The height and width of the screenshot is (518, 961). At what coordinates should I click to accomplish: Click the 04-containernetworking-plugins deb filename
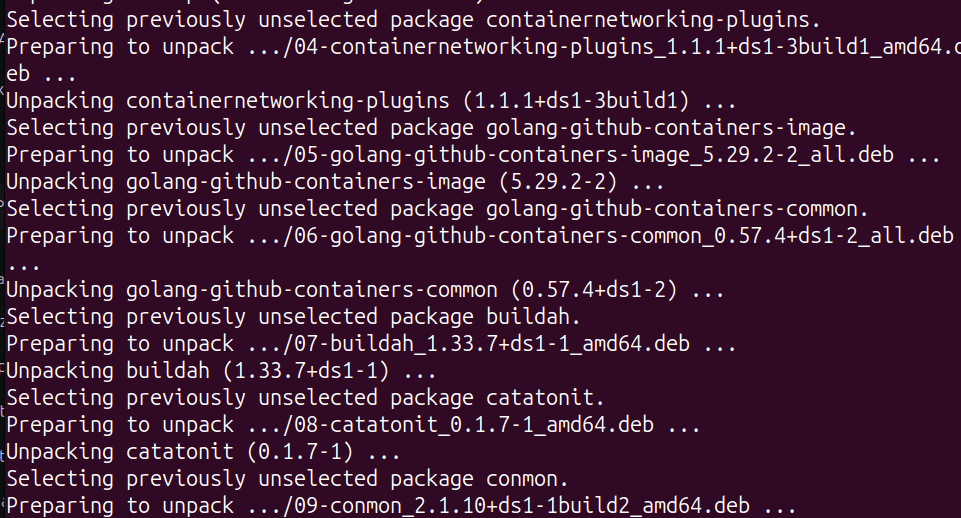(x=620, y=47)
